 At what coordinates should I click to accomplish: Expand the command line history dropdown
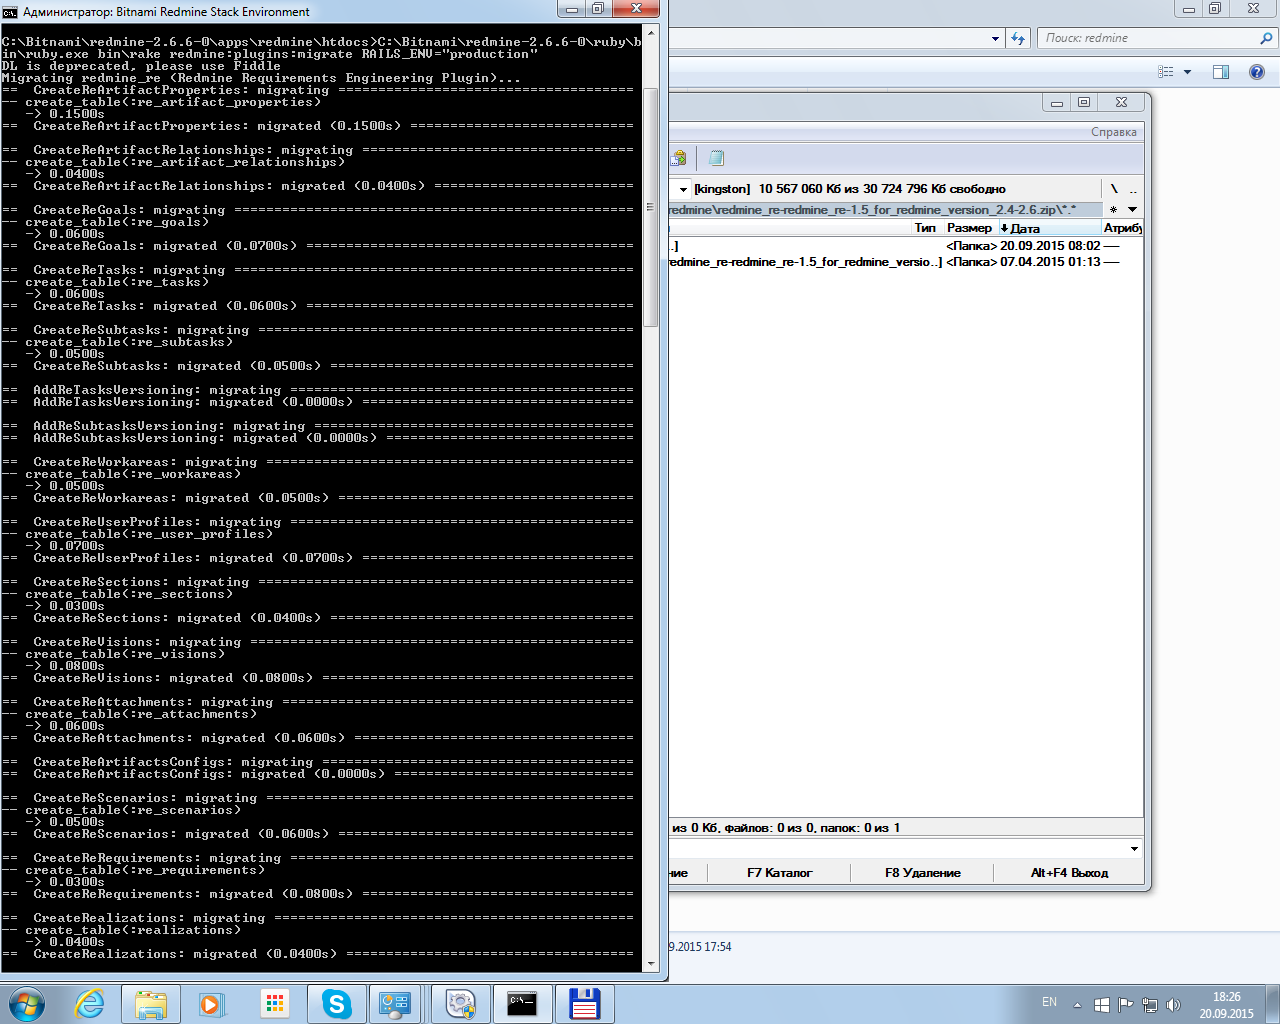1134,849
